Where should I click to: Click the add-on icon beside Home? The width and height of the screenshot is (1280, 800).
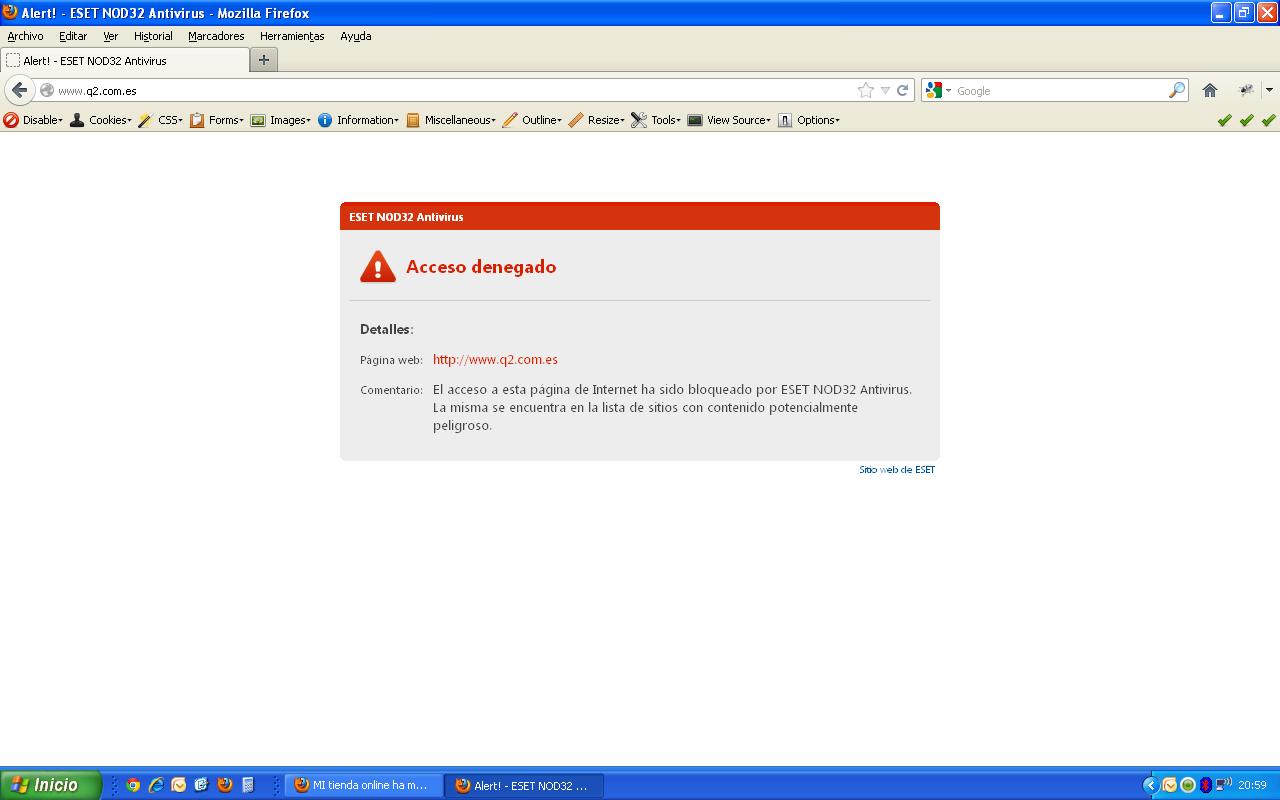tap(1246, 90)
